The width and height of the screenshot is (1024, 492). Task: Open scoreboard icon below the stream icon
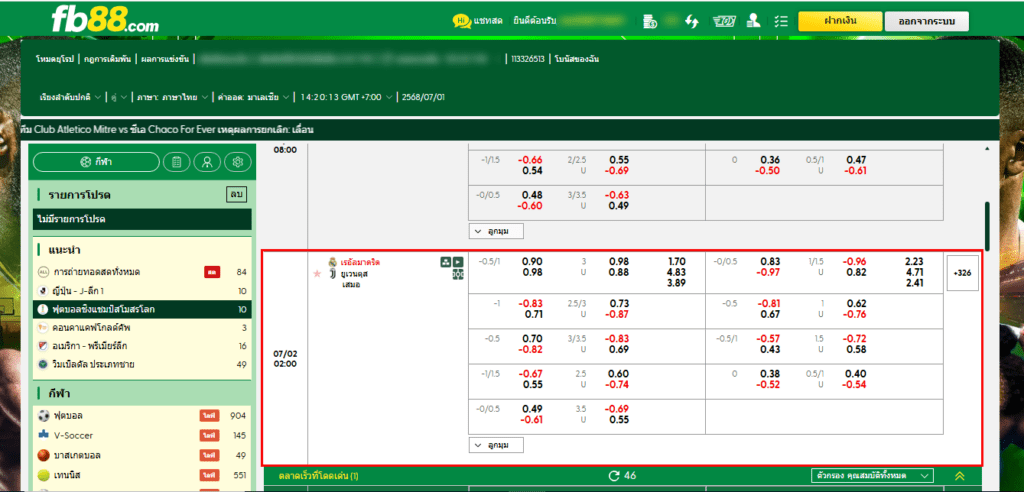[458, 274]
